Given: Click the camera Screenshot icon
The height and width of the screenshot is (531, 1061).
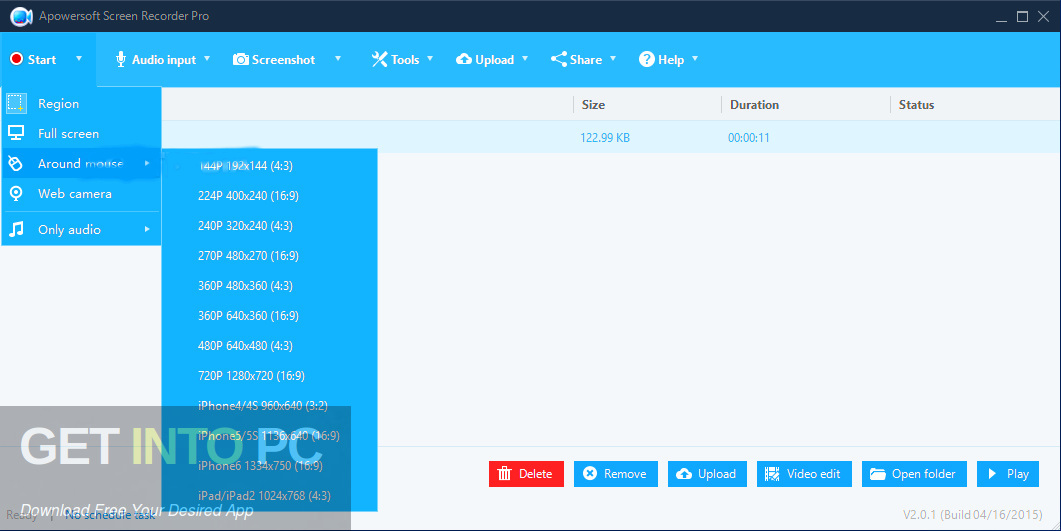Looking at the screenshot, I should pos(240,60).
